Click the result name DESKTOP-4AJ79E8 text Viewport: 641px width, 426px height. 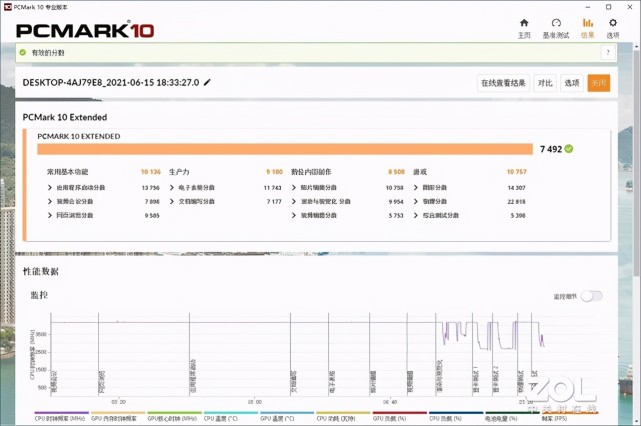pos(111,83)
